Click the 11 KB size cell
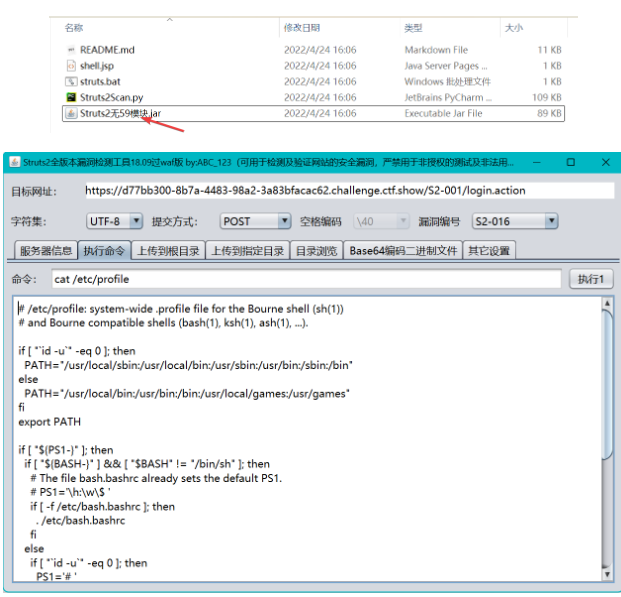 549,50
